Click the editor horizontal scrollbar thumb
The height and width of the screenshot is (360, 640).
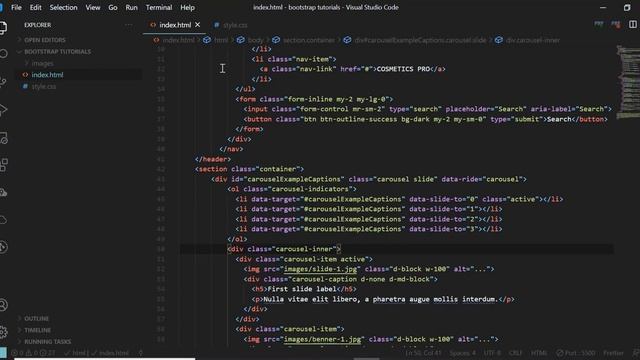point(367,358)
